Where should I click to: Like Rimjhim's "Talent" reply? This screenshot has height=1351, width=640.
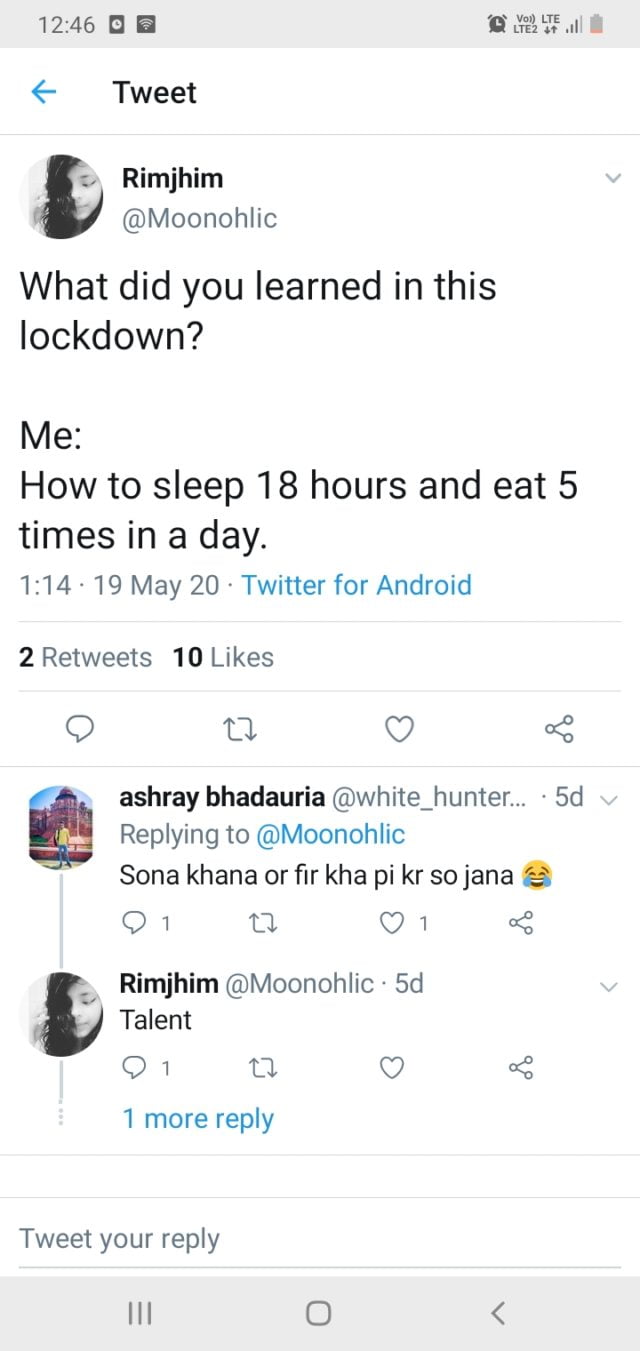pyautogui.click(x=393, y=1068)
